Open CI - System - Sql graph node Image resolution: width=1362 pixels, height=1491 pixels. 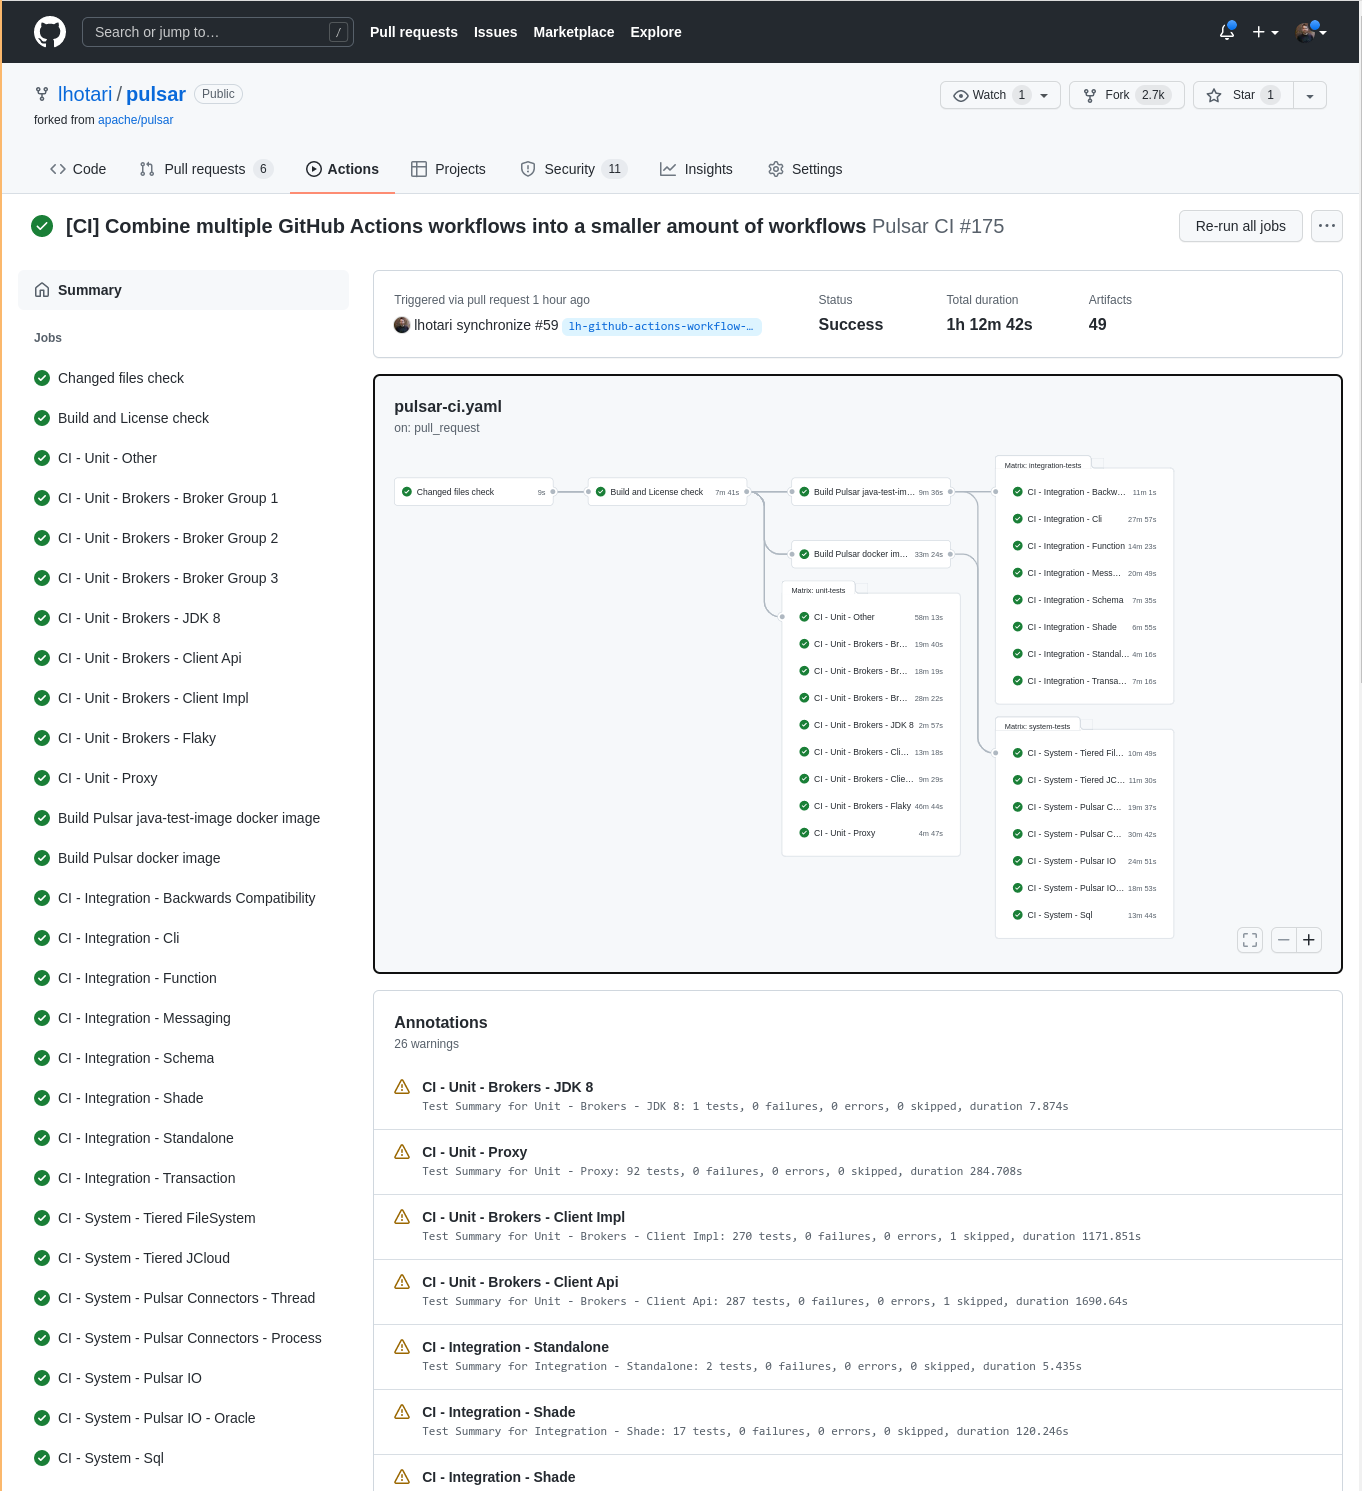click(x=1085, y=915)
